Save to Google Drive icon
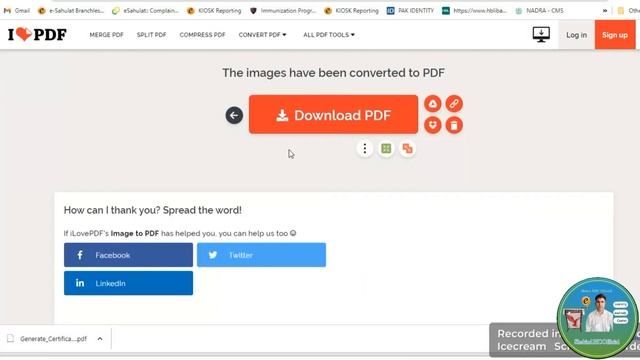Image resolution: width=640 pixels, height=360 pixels. pos(433,104)
